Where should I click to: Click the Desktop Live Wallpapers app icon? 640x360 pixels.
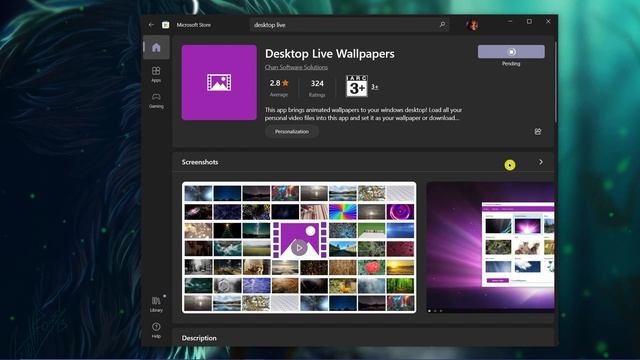[219, 82]
